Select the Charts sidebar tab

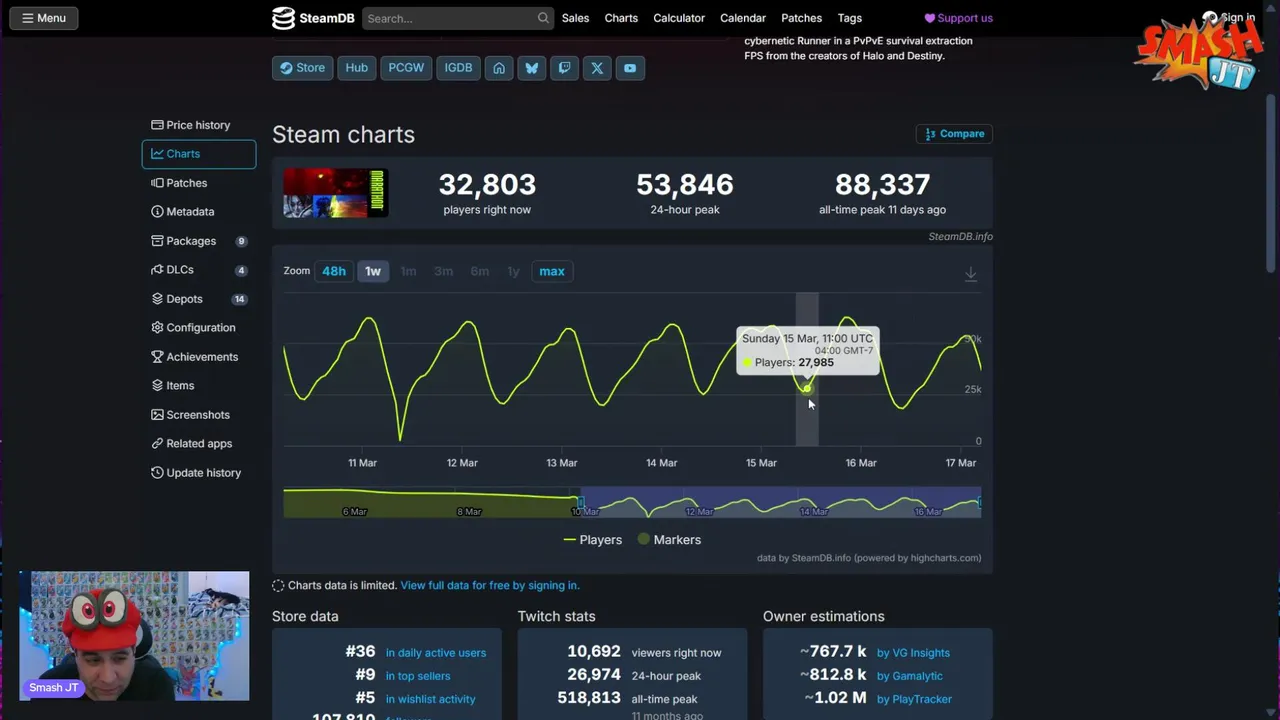199,154
